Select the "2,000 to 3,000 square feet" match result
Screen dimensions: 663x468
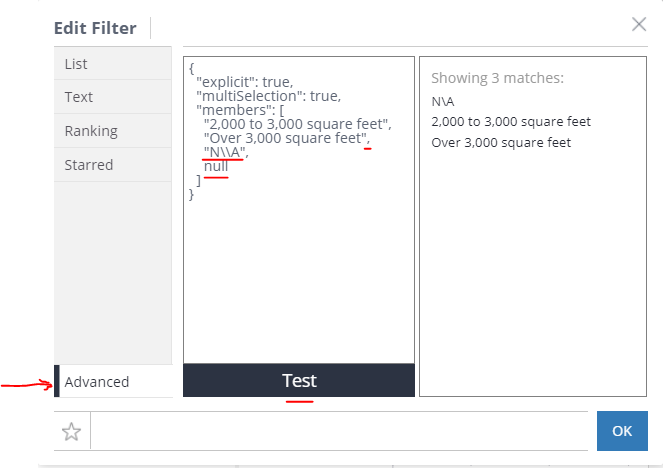pyautogui.click(x=511, y=122)
